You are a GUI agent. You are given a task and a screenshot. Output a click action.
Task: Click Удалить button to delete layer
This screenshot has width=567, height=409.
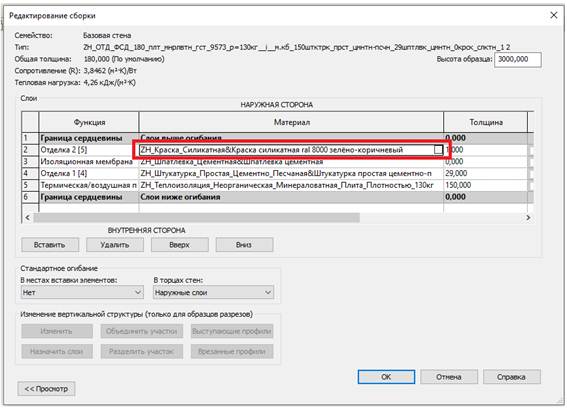[115, 245]
